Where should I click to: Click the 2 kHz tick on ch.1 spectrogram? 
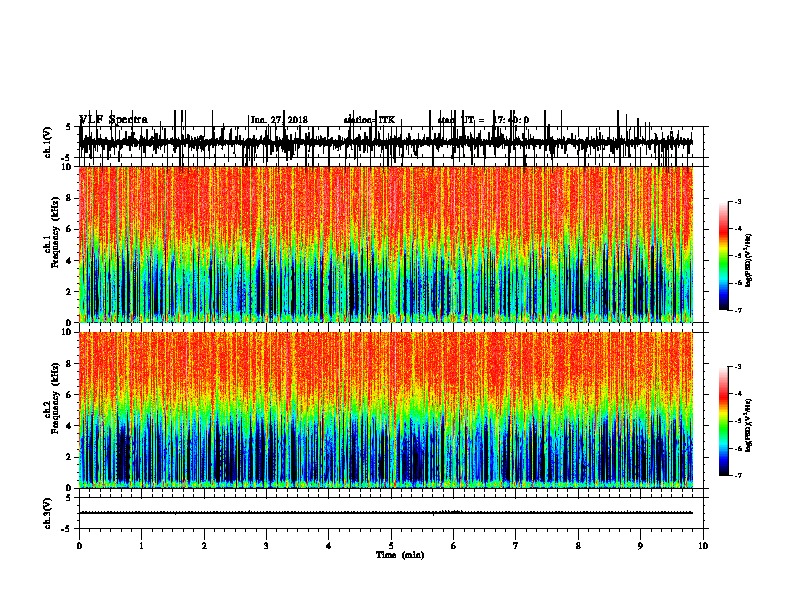coord(69,292)
